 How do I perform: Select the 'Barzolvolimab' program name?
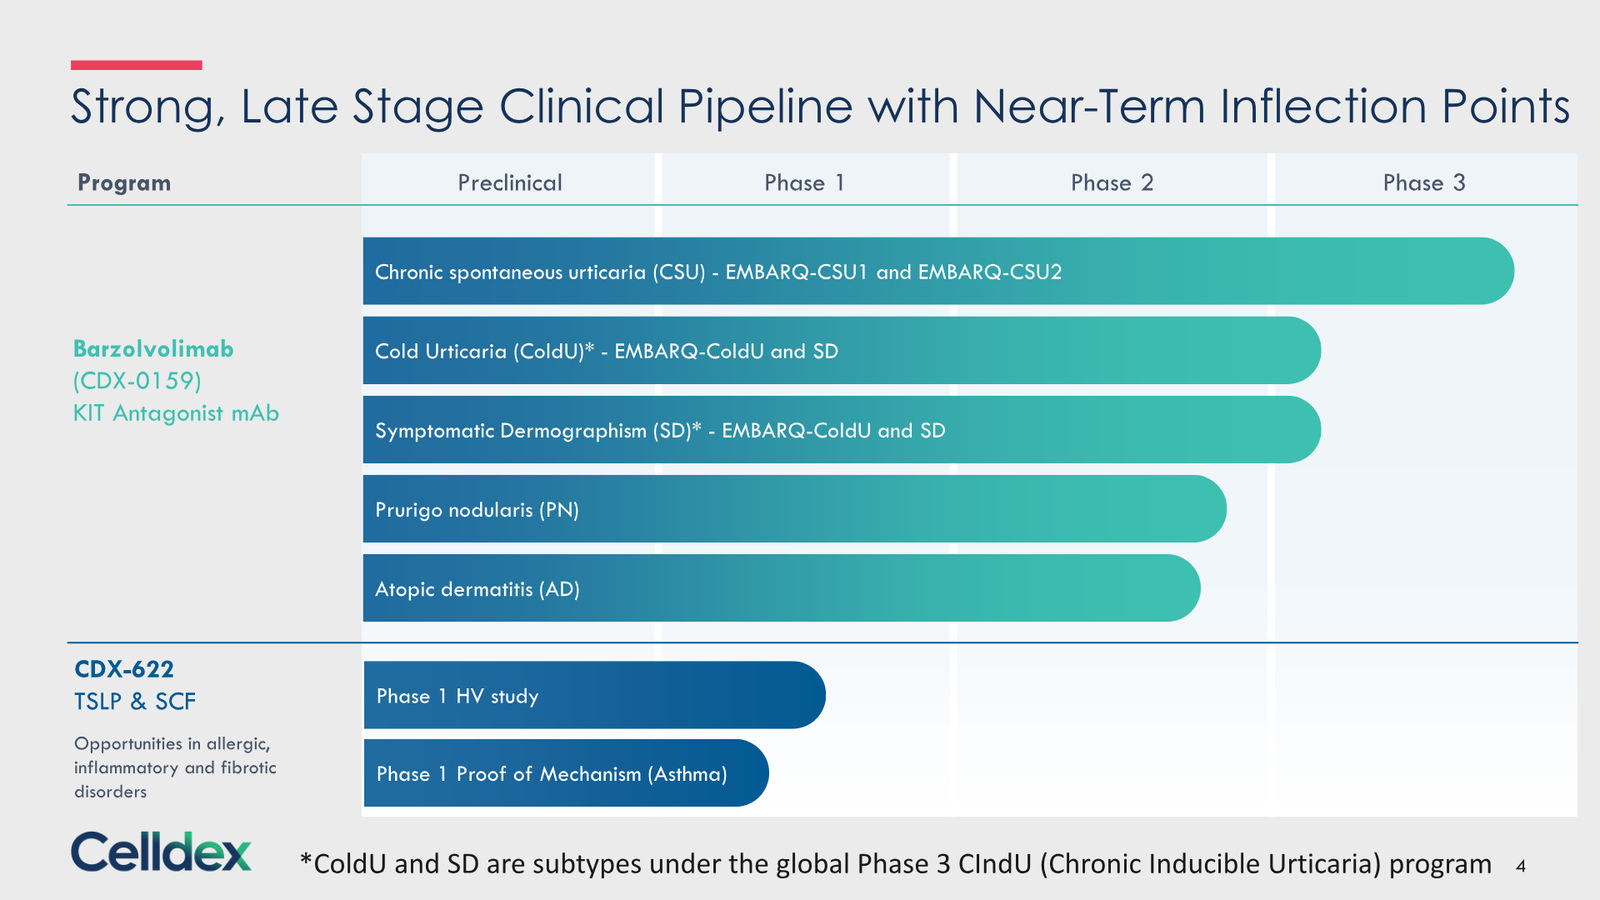tap(153, 349)
